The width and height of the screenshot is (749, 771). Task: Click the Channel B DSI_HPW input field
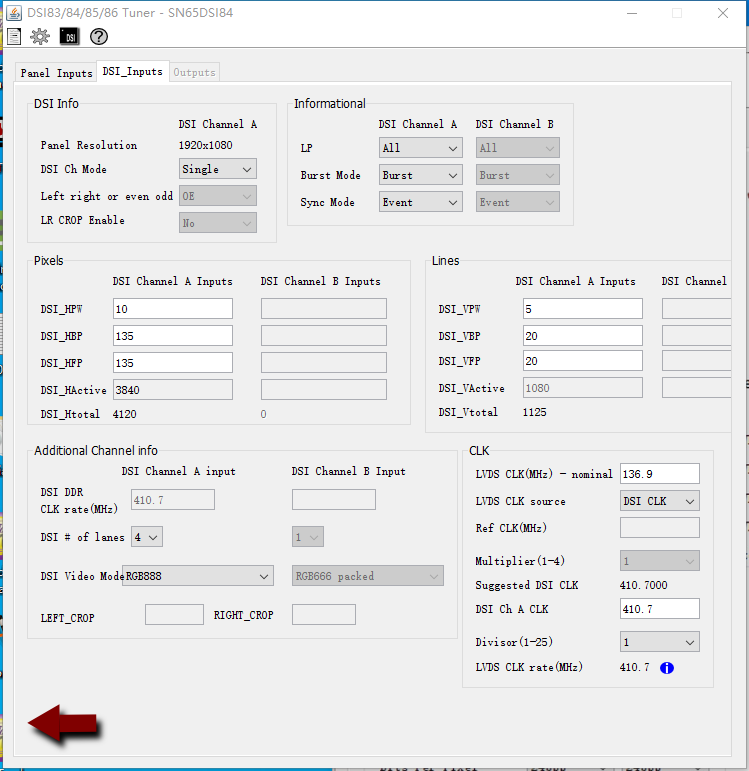pyautogui.click(x=324, y=309)
